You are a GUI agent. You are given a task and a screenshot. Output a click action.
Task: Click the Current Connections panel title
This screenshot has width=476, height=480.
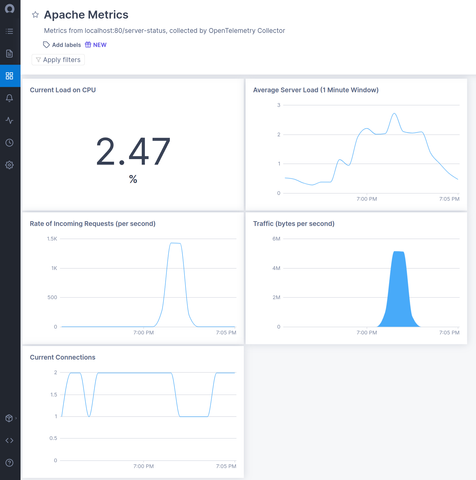point(62,357)
